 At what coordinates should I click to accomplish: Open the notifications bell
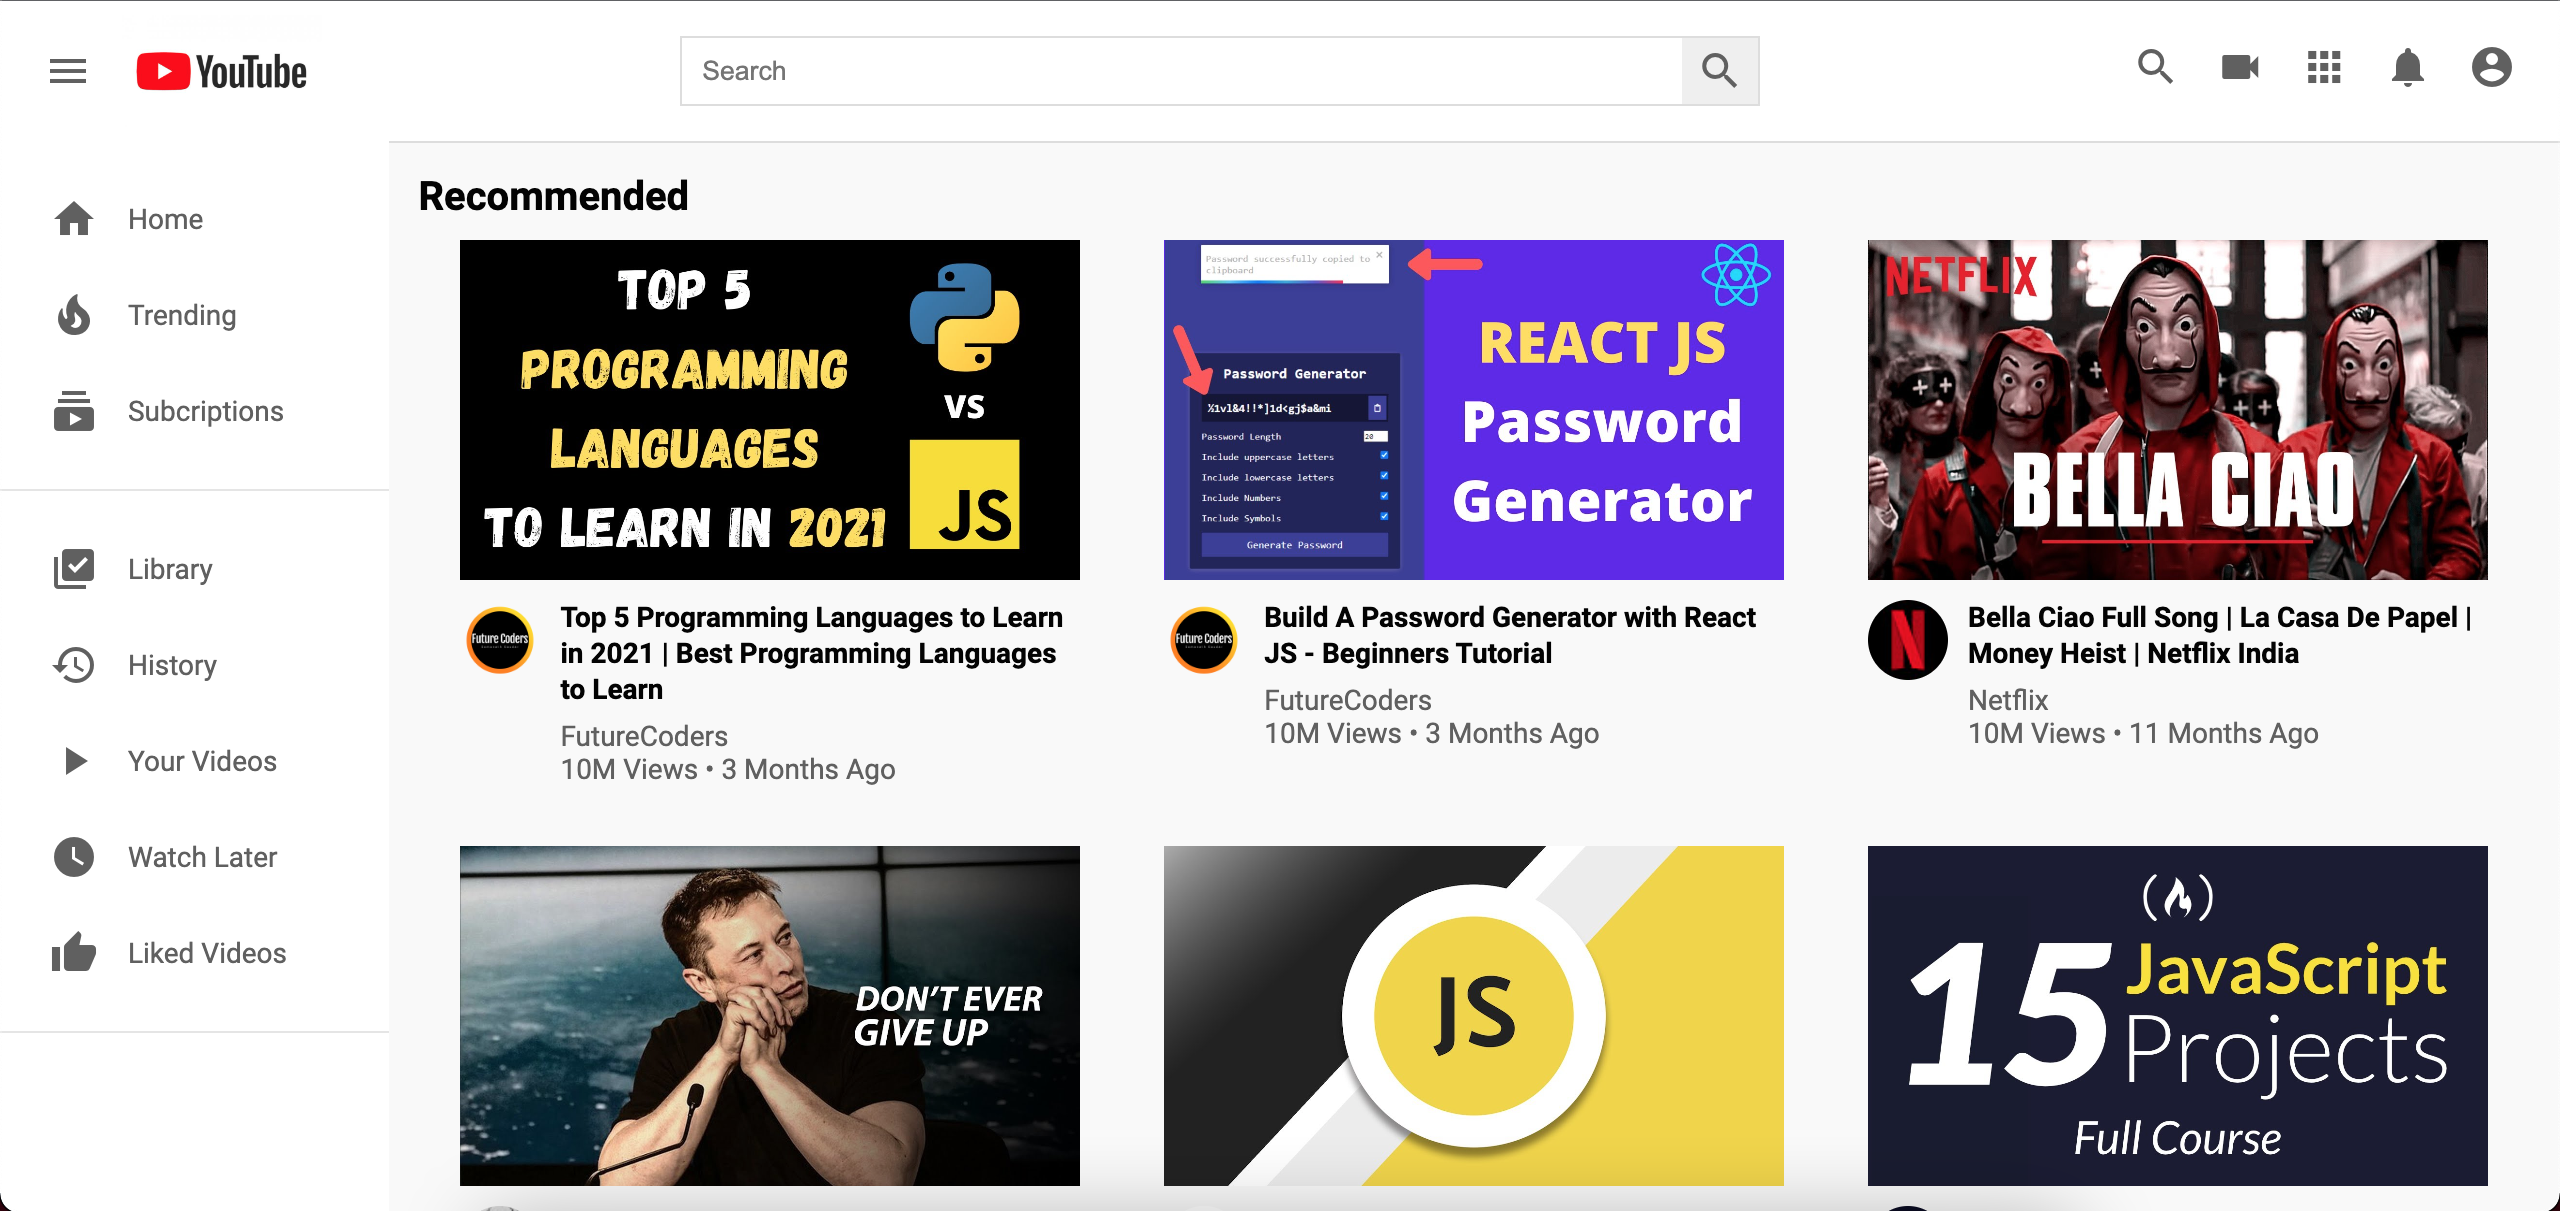point(2408,68)
